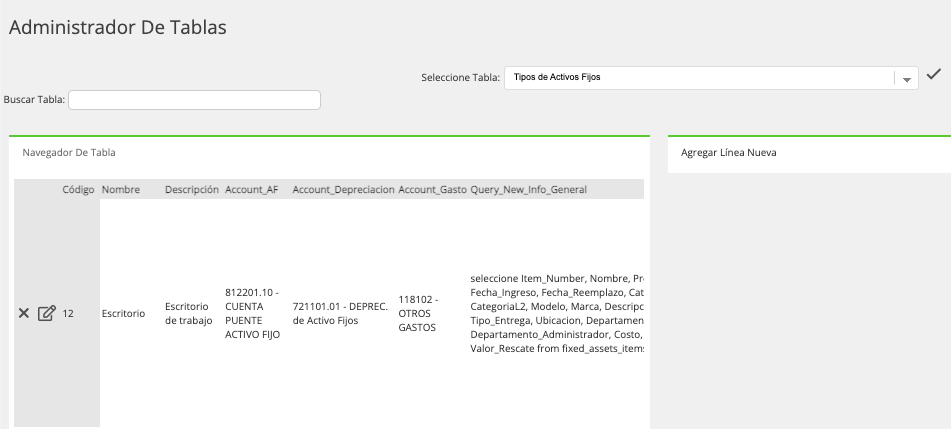Screen dimensions: 951x429
Task: Edit the Escritorio row via pencil icon
Action: 47,313
